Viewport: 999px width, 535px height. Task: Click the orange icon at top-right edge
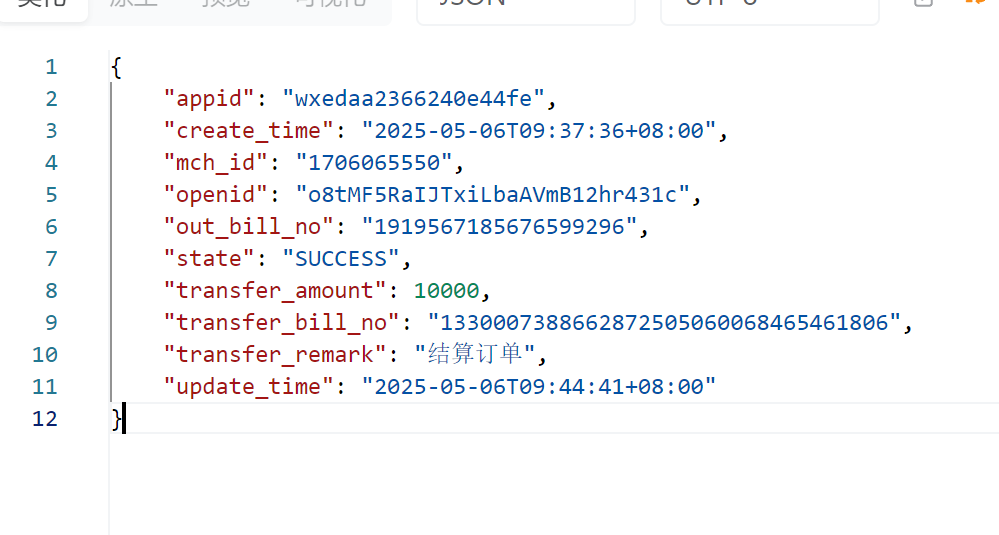pos(976,3)
